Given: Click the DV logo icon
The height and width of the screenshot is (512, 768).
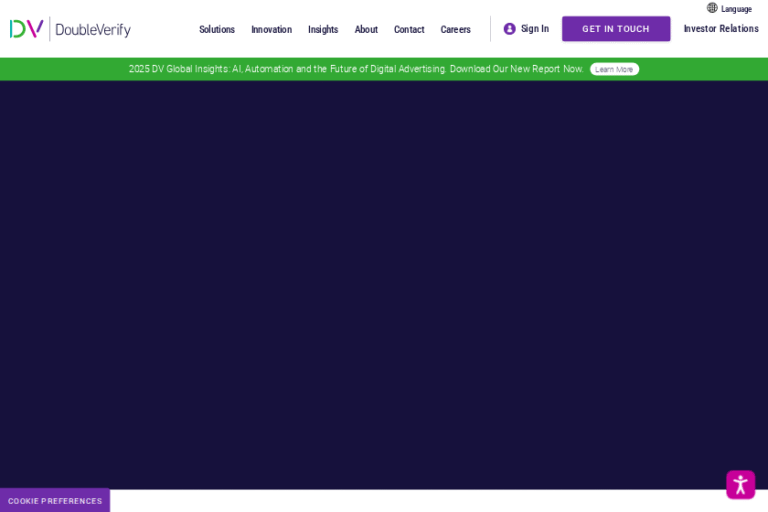Looking at the screenshot, I should (x=26, y=29).
